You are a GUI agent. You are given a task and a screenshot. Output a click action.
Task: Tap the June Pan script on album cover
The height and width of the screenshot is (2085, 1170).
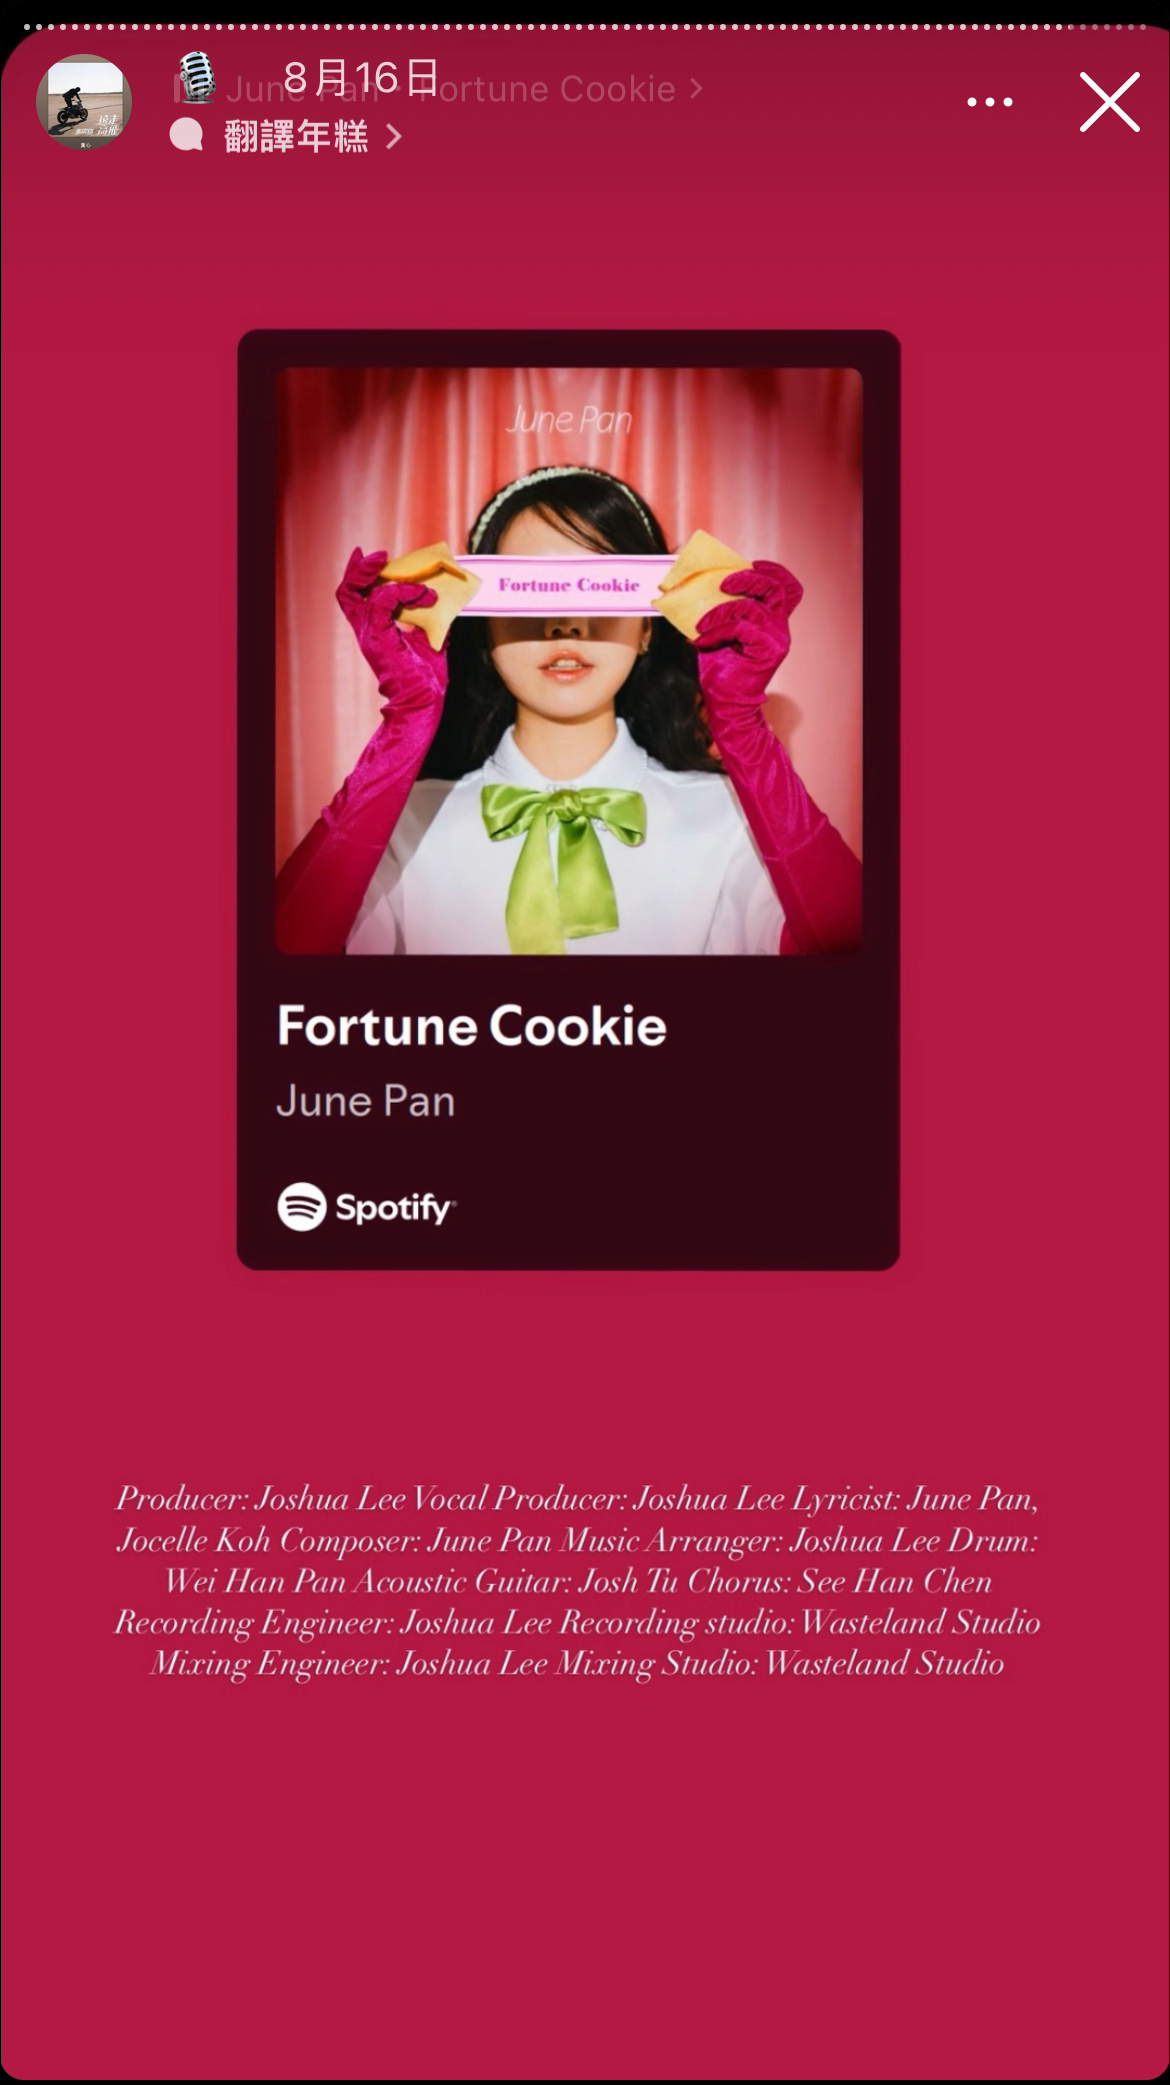point(569,420)
